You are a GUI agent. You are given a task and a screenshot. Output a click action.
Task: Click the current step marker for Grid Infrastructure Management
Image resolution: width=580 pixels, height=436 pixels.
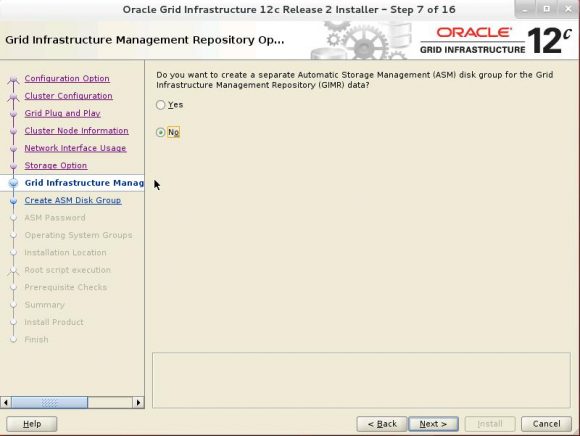[14, 183]
